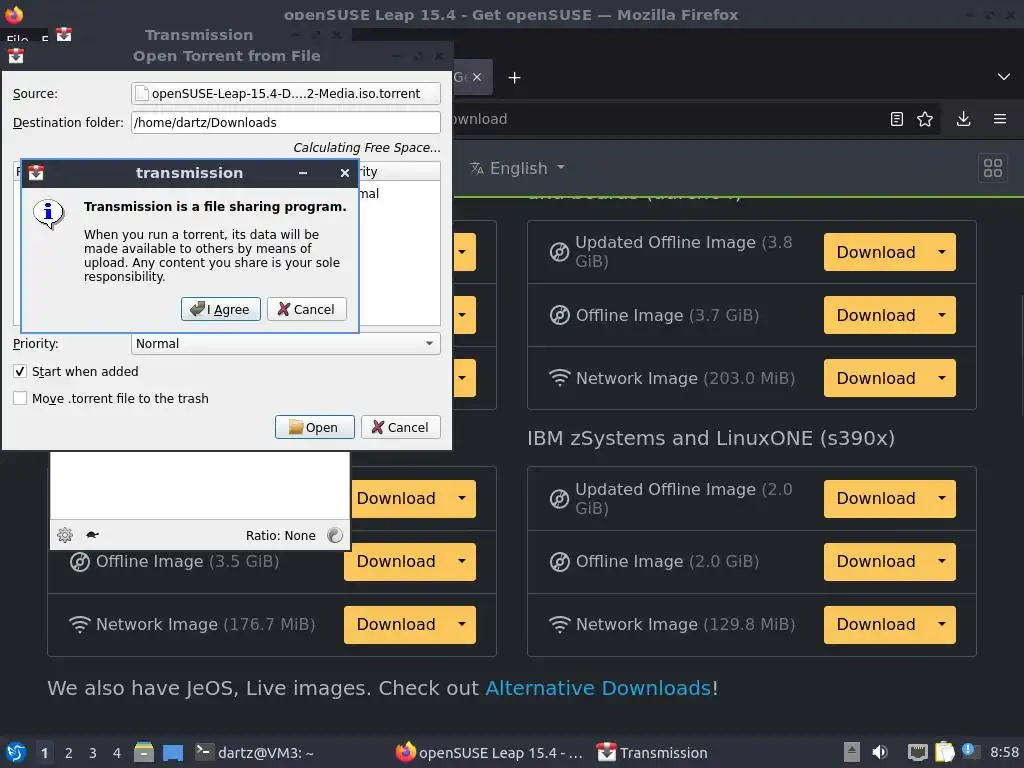Click the I Agree button
Viewport: 1024px width, 768px height.
point(221,309)
